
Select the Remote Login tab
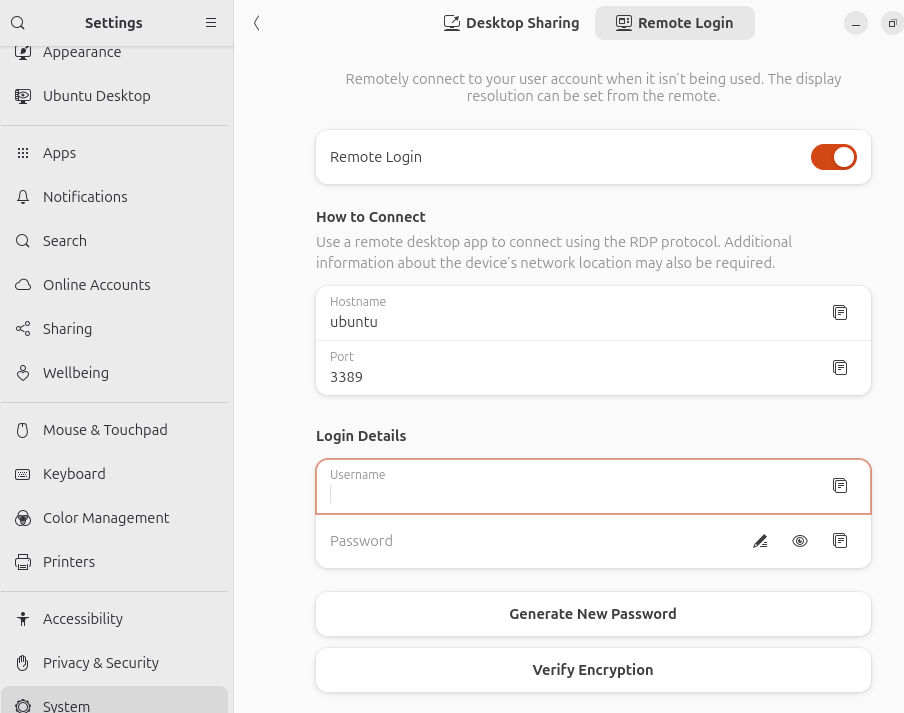[674, 23]
